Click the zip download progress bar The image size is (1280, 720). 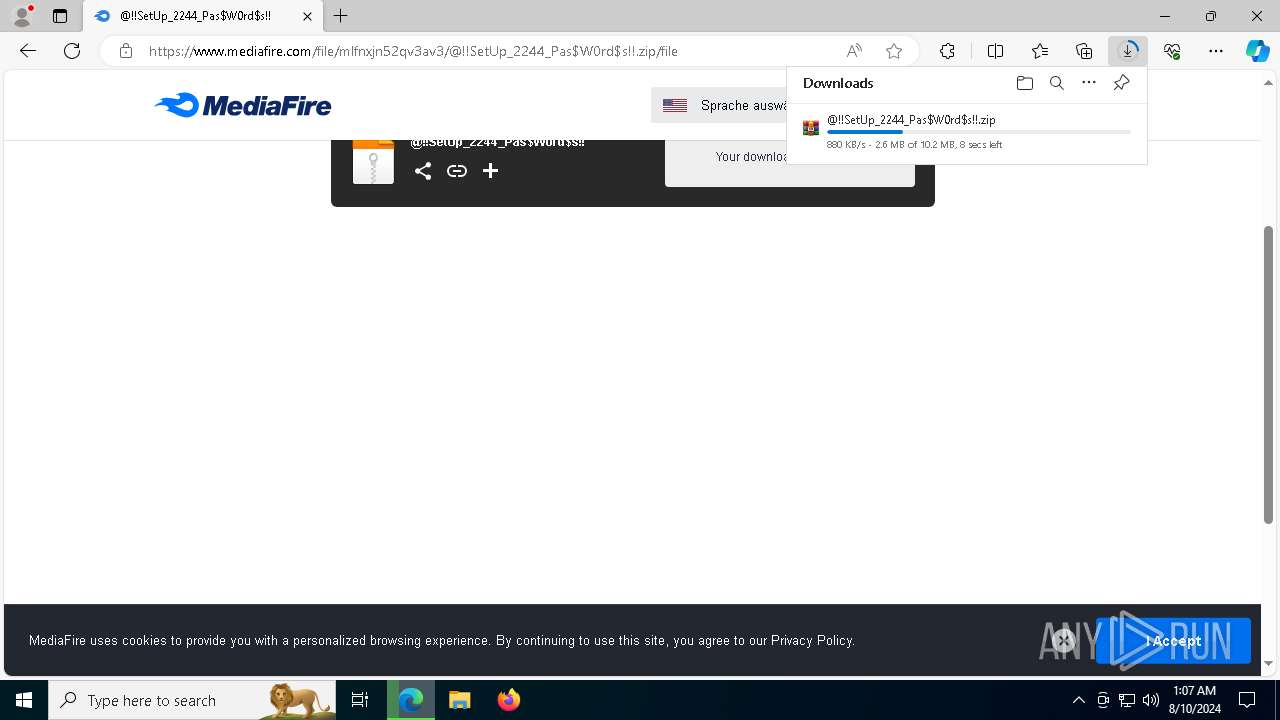click(979, 132)
